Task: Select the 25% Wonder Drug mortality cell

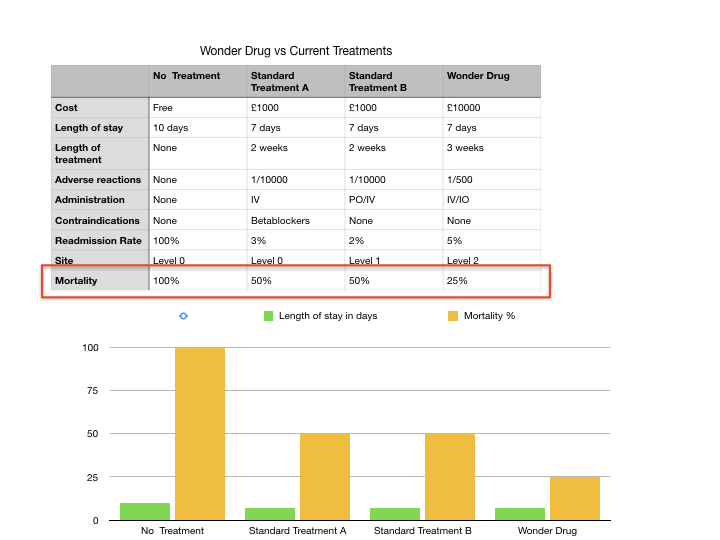Action: pos(492,281)
